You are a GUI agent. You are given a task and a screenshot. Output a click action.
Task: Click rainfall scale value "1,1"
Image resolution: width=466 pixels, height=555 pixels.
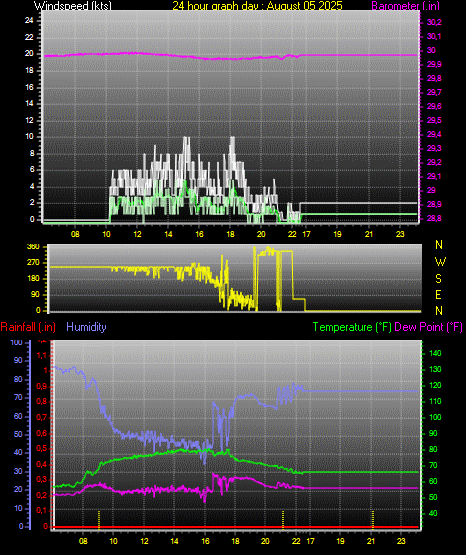pos(42,355)
